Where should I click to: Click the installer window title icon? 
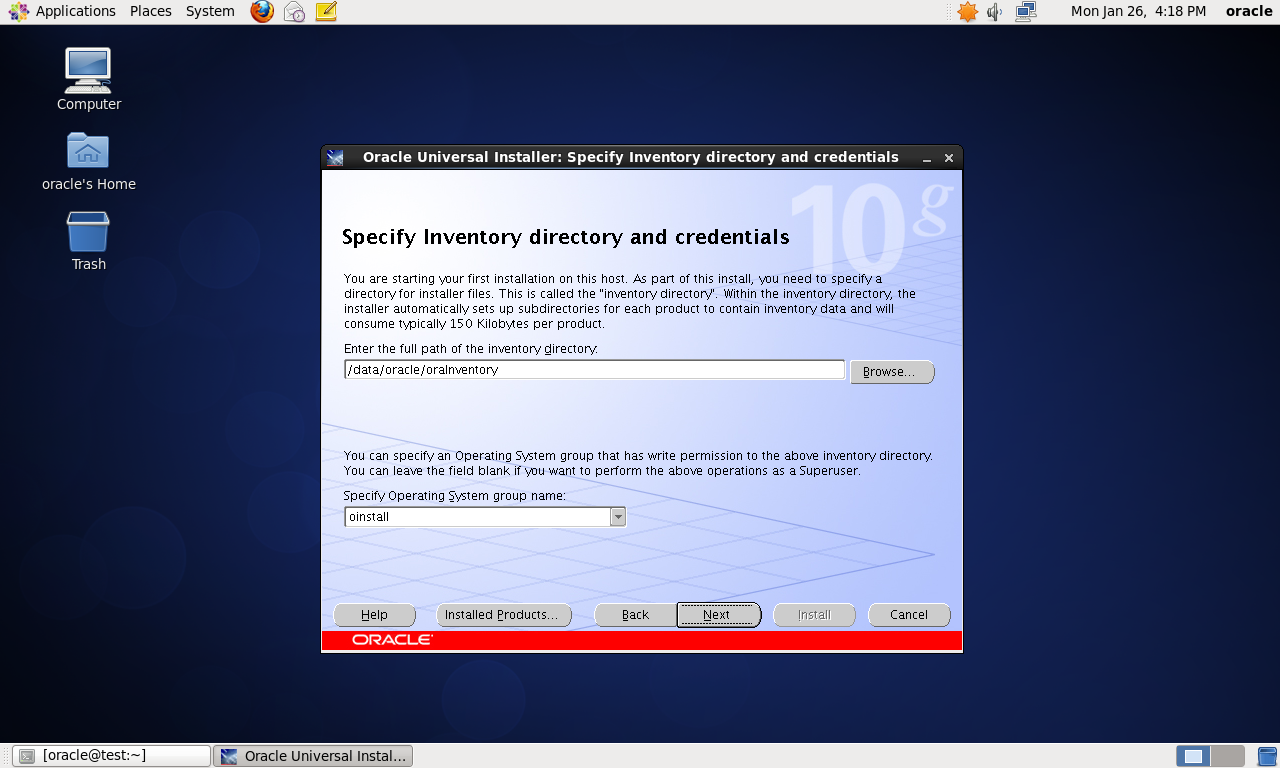335,157
